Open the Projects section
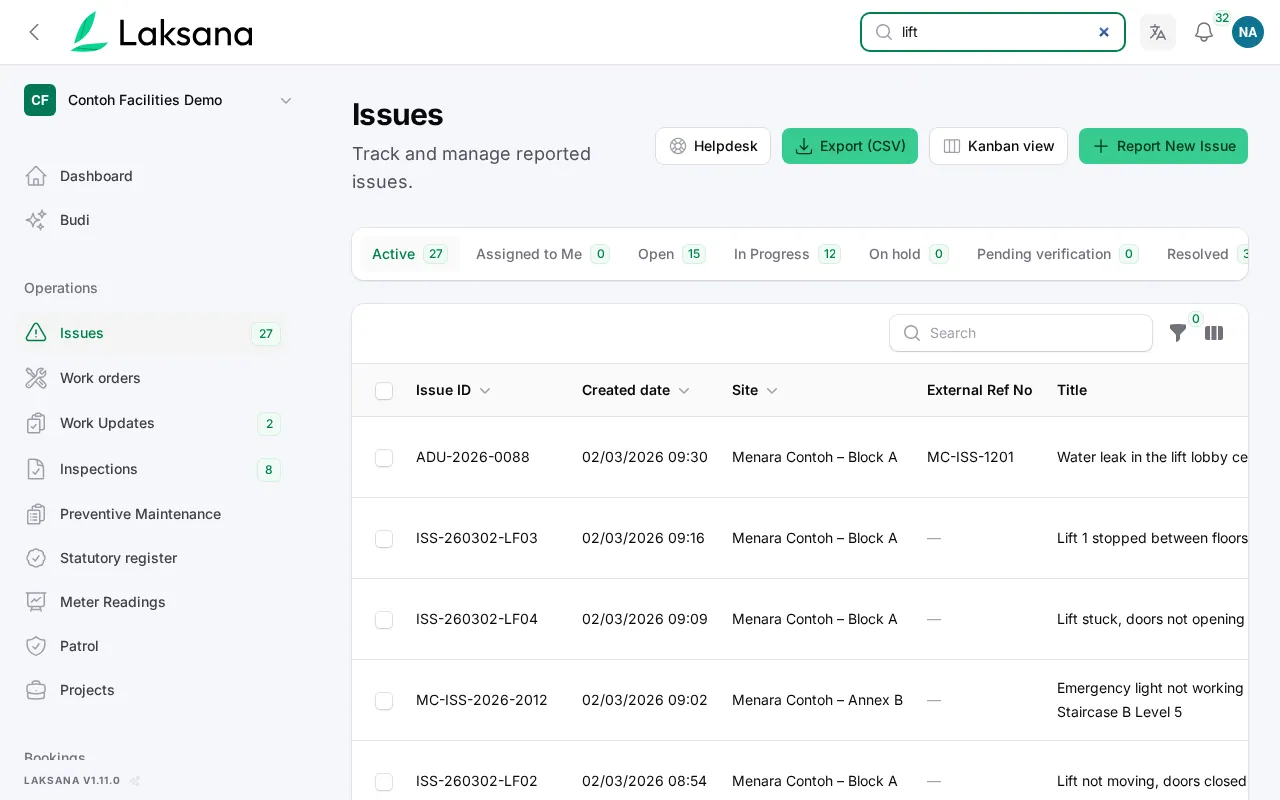1280x800 pixels. [x=152, y=690]
